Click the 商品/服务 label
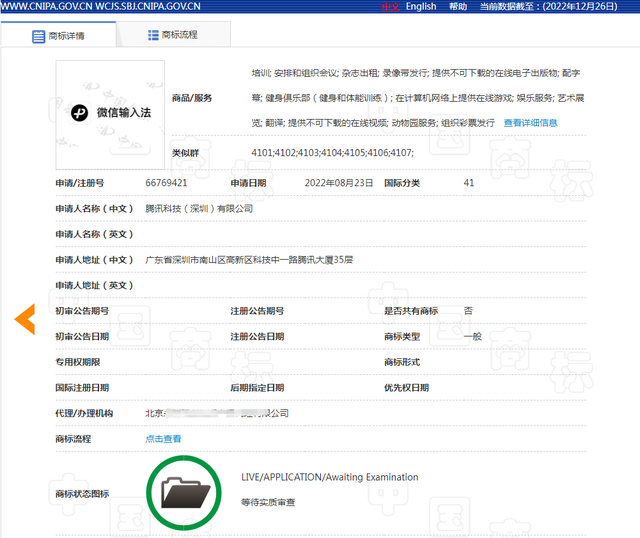640x538 pixels. 192,98
